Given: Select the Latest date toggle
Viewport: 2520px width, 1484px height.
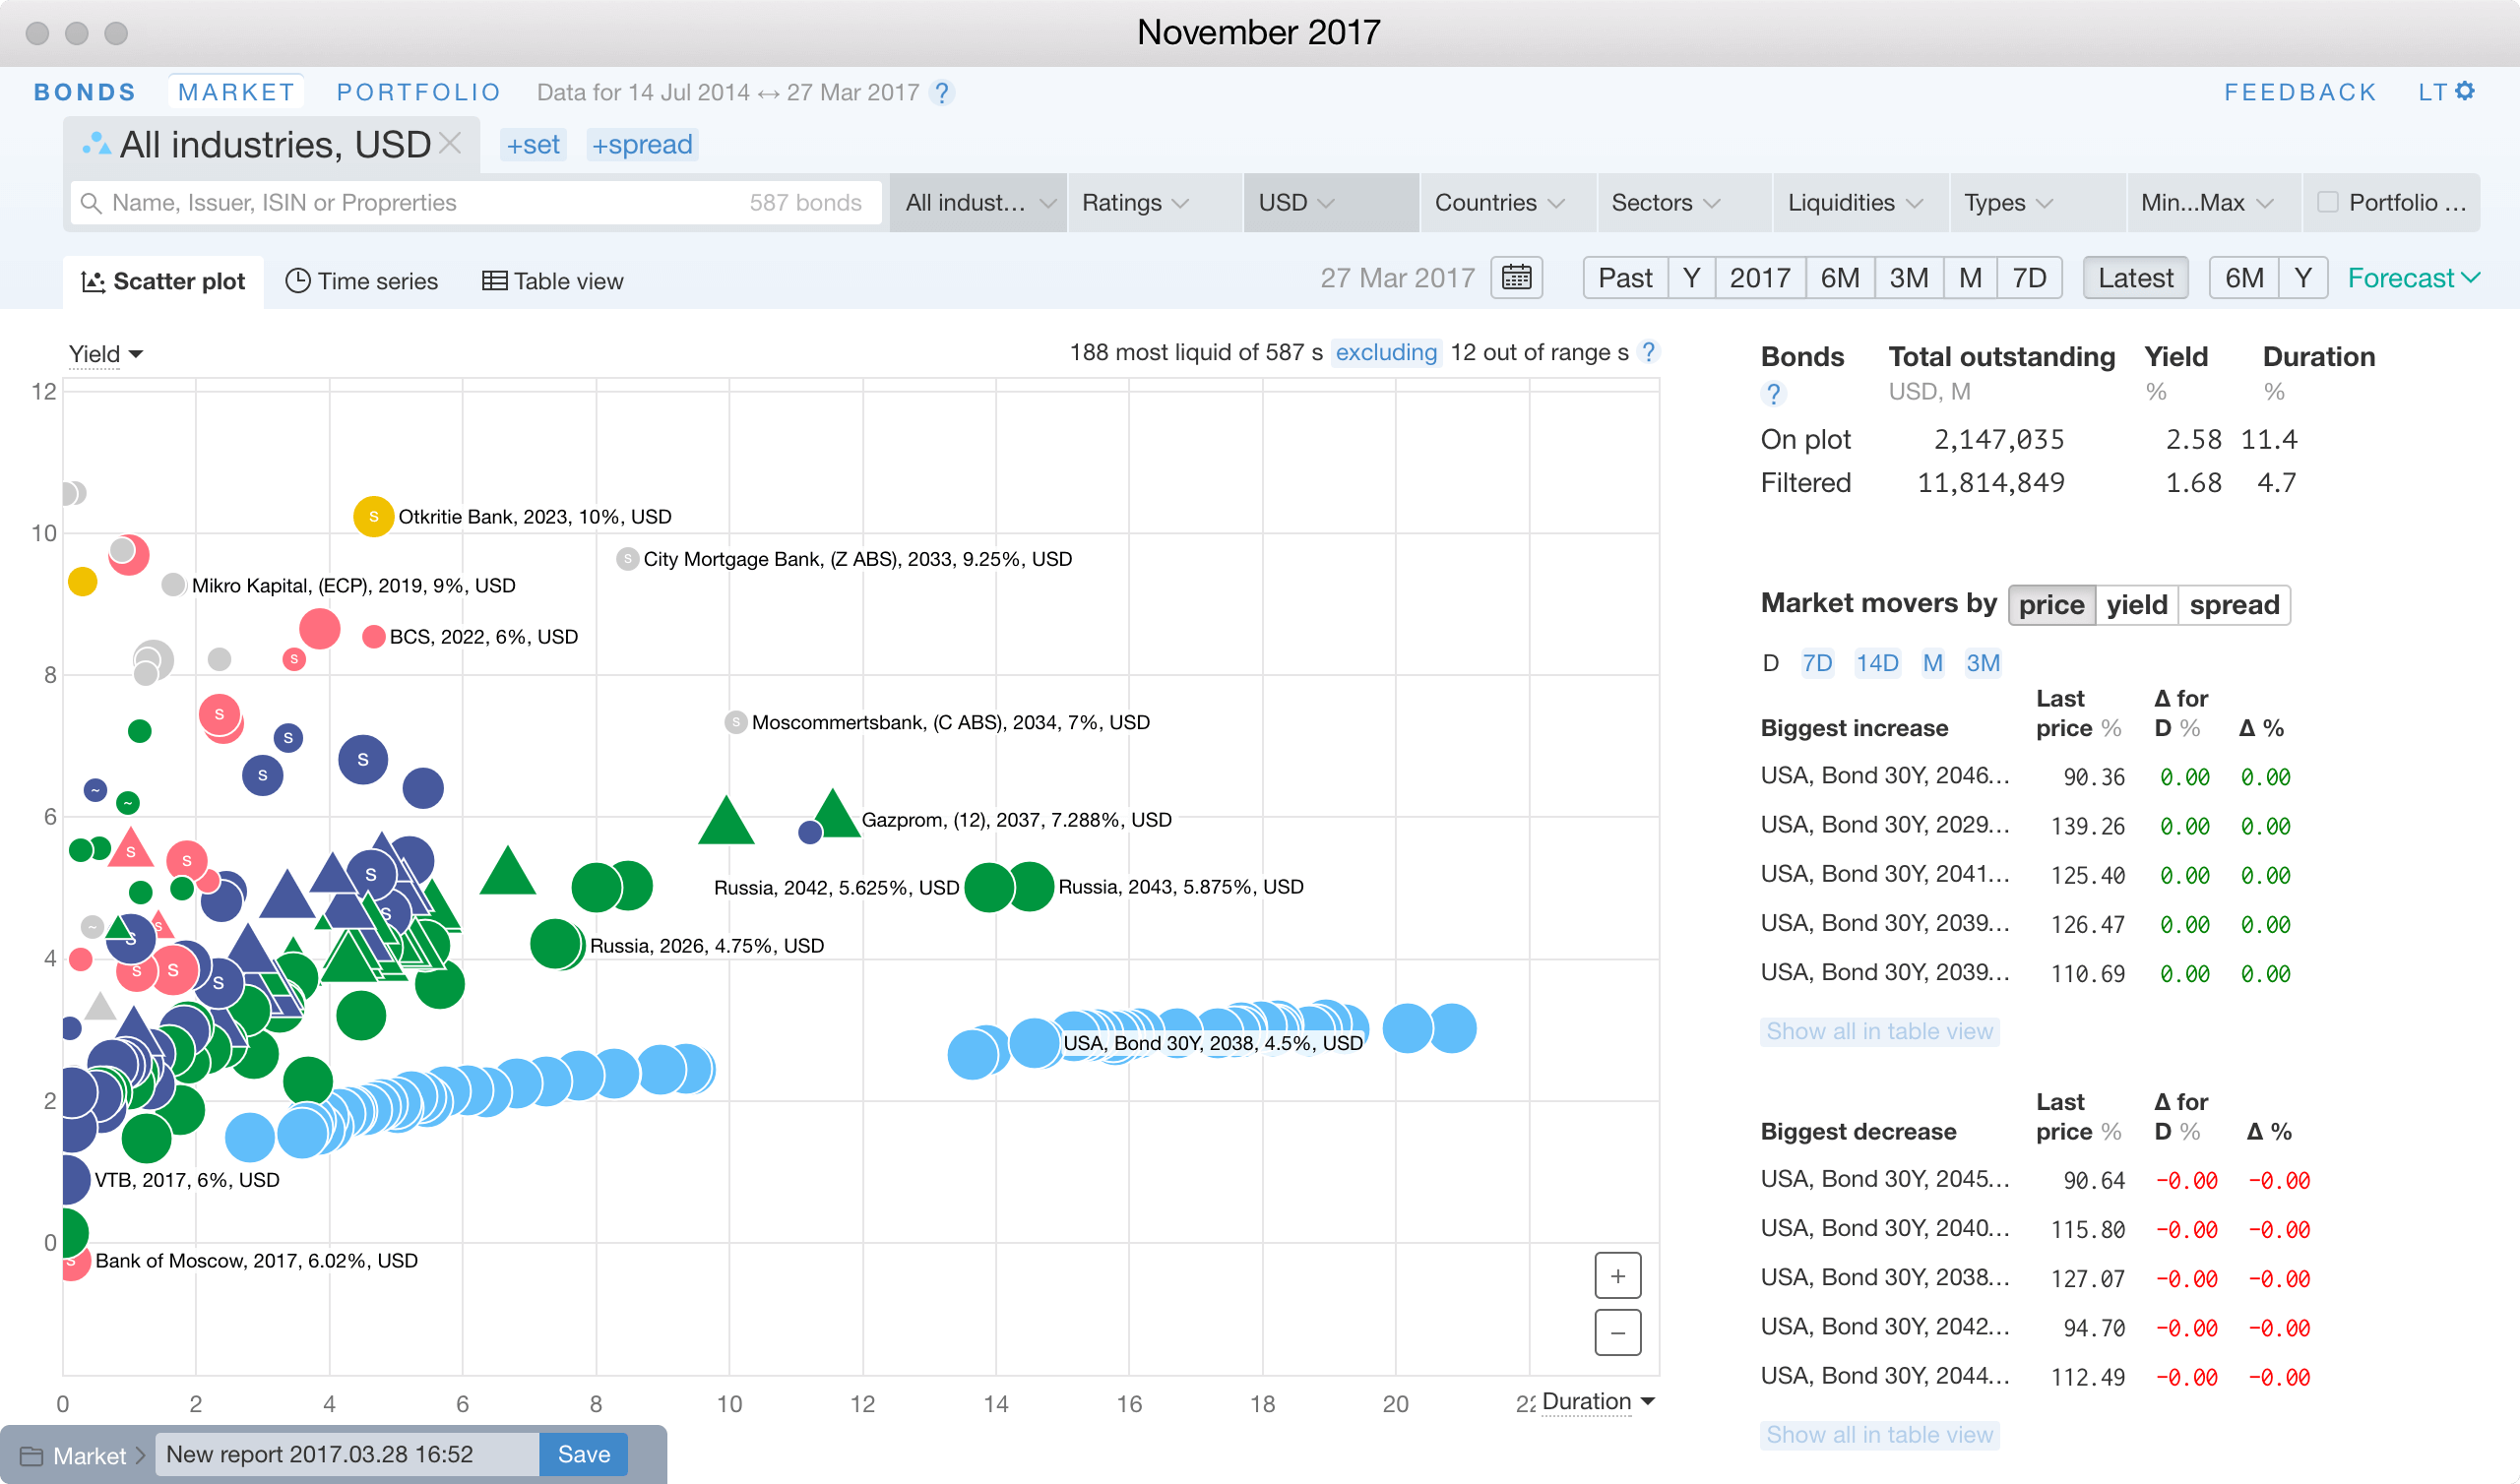Looking at the screenshot, I should (2135, 278).
